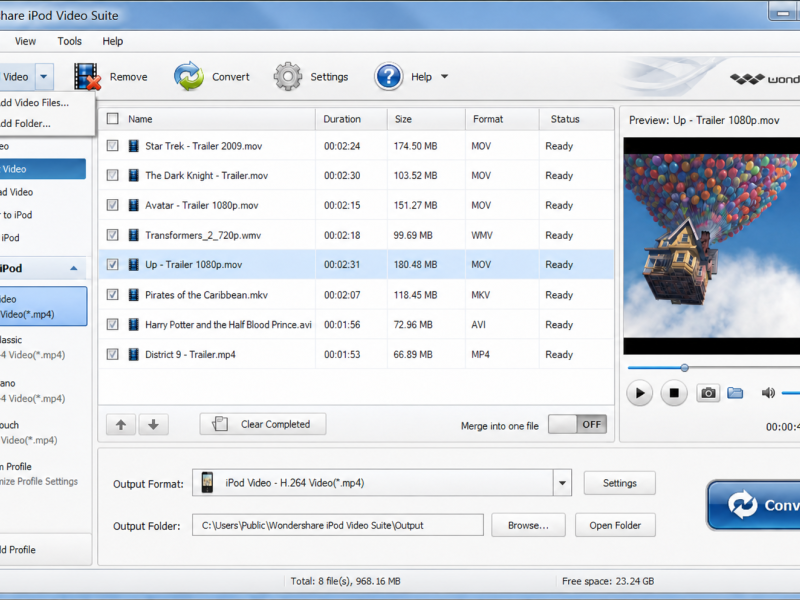Click the toolbar Convert label
Image resolution: width=800 pixels, height=600 pixels.
[231, 77]
